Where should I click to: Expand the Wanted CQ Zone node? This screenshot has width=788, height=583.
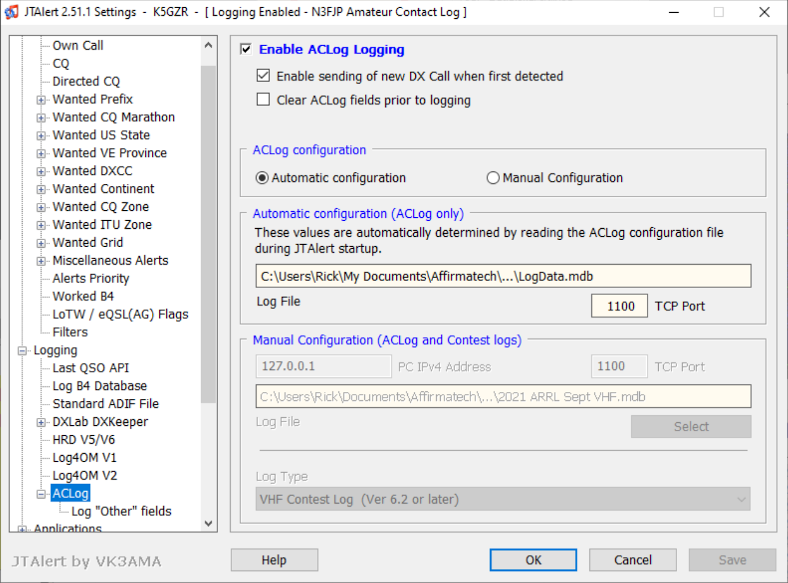(x=41, y=207)
